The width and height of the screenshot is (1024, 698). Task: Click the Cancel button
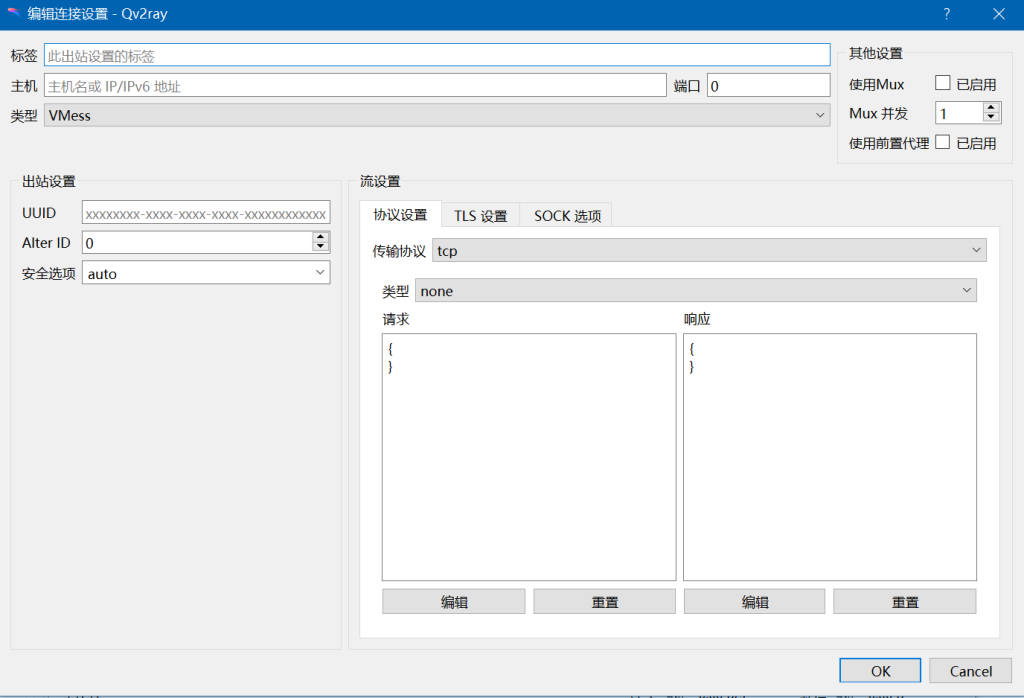click(x=970, y=671)
